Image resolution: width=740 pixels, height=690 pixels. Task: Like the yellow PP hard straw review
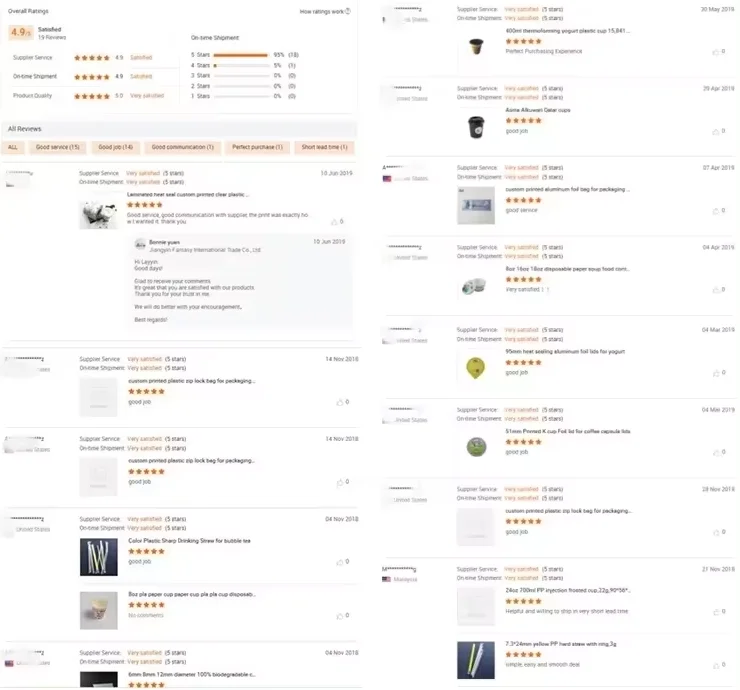714,665
